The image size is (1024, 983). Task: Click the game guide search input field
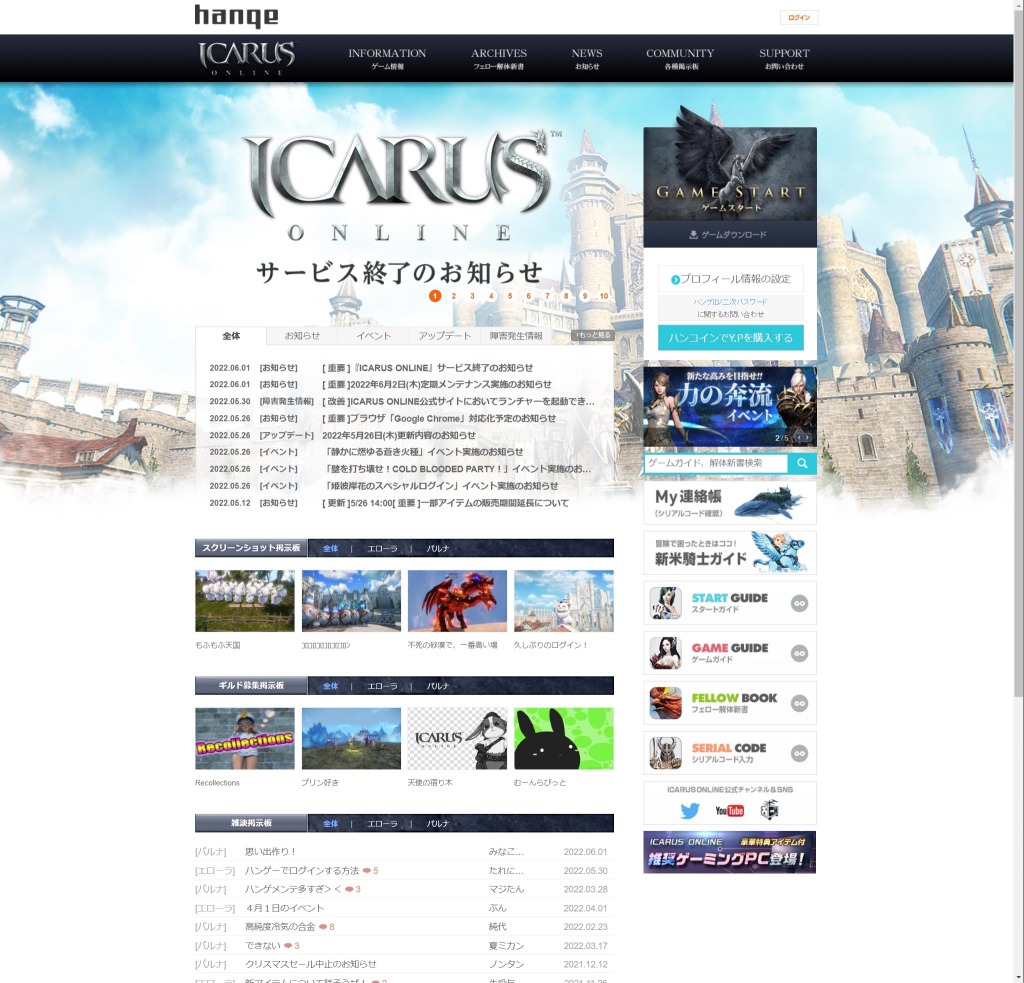(716, 463)
